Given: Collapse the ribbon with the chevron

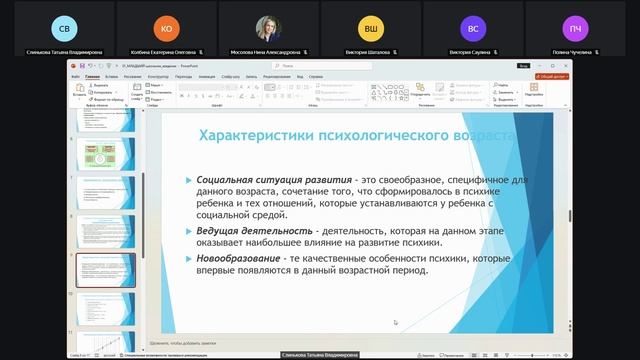Looking at the screenshot, I should pyautogui.click(x=565, y=105).
